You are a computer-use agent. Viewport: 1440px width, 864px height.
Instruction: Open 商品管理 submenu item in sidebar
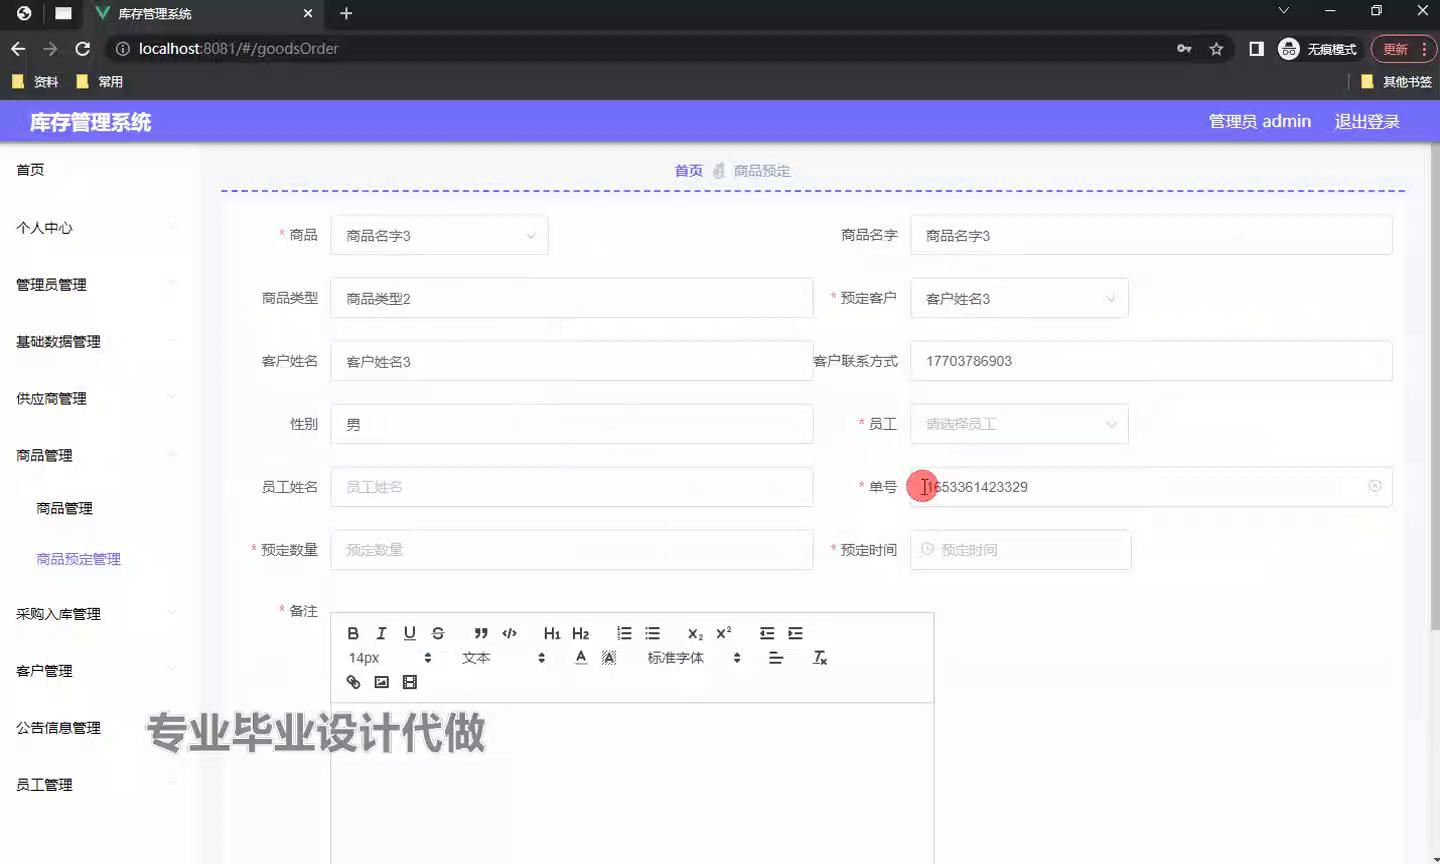64,508
